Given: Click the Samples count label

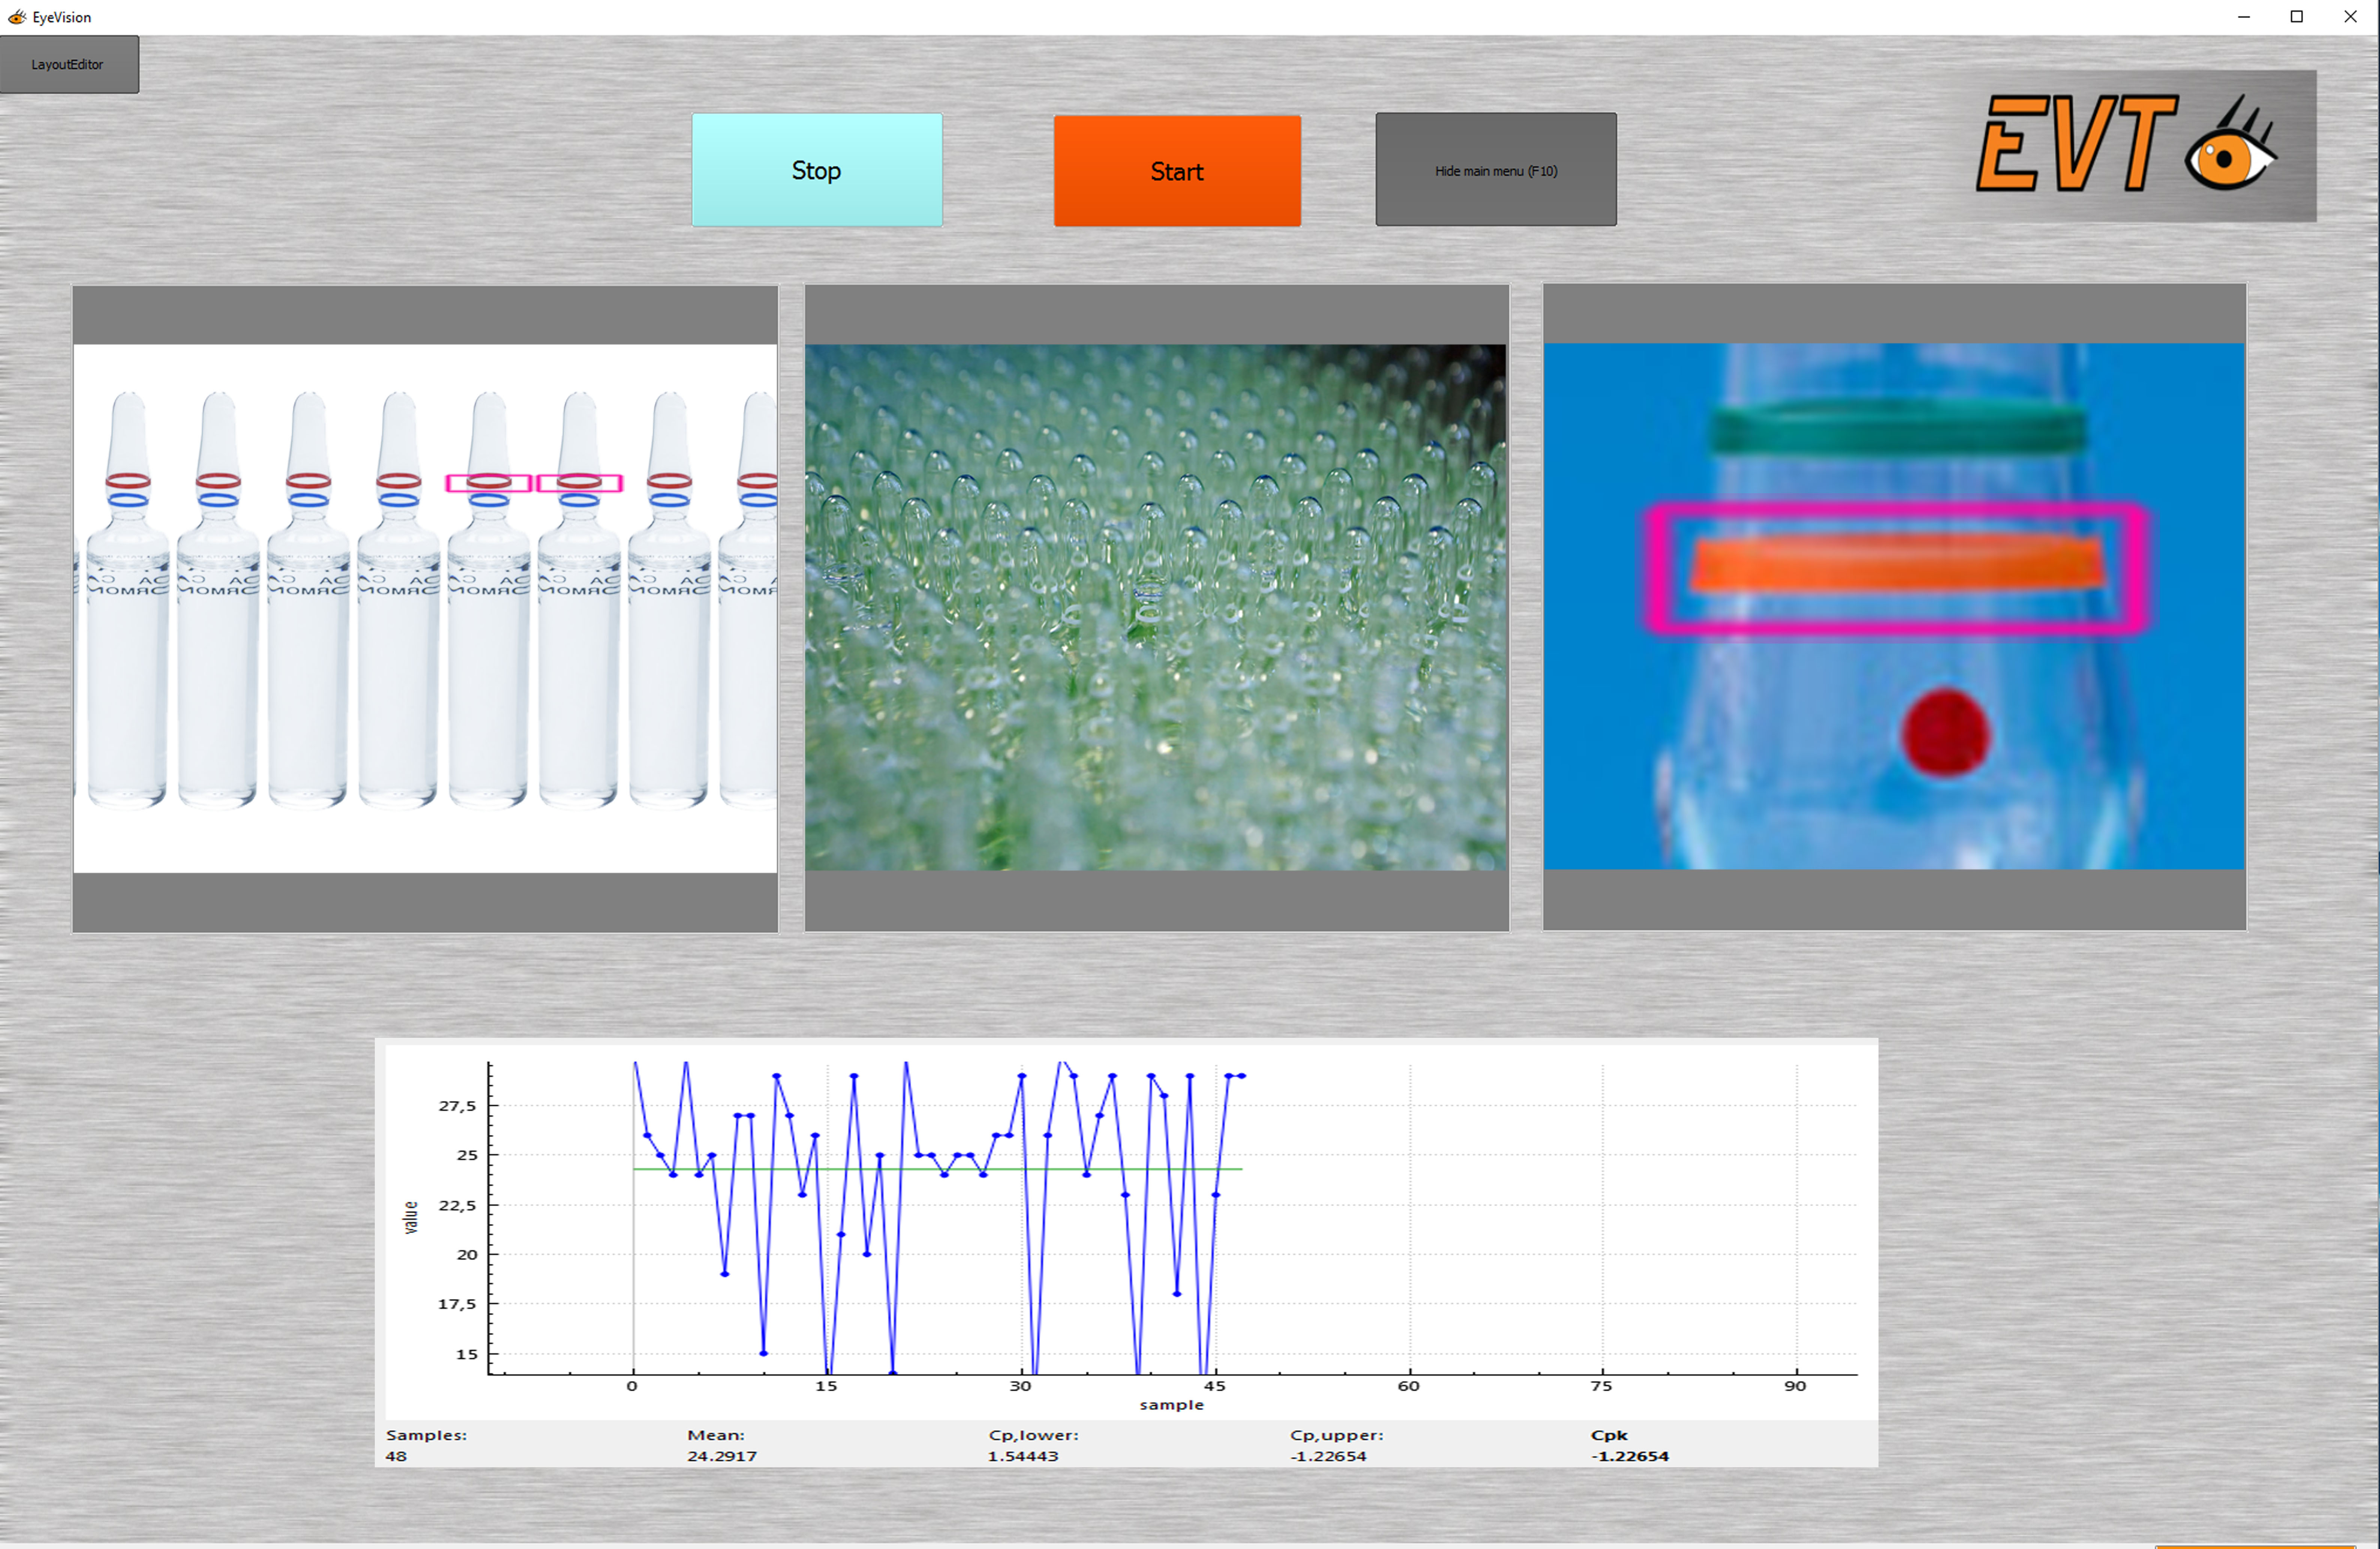Looking at the screenshot, I should 426,1435.
